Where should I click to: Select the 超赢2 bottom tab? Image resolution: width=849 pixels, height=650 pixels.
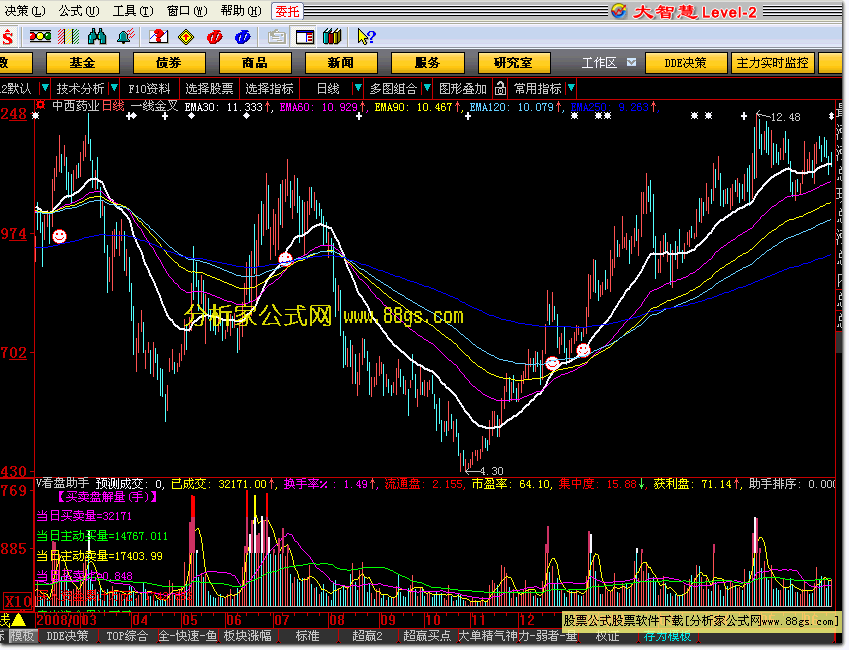coord(367,636)
